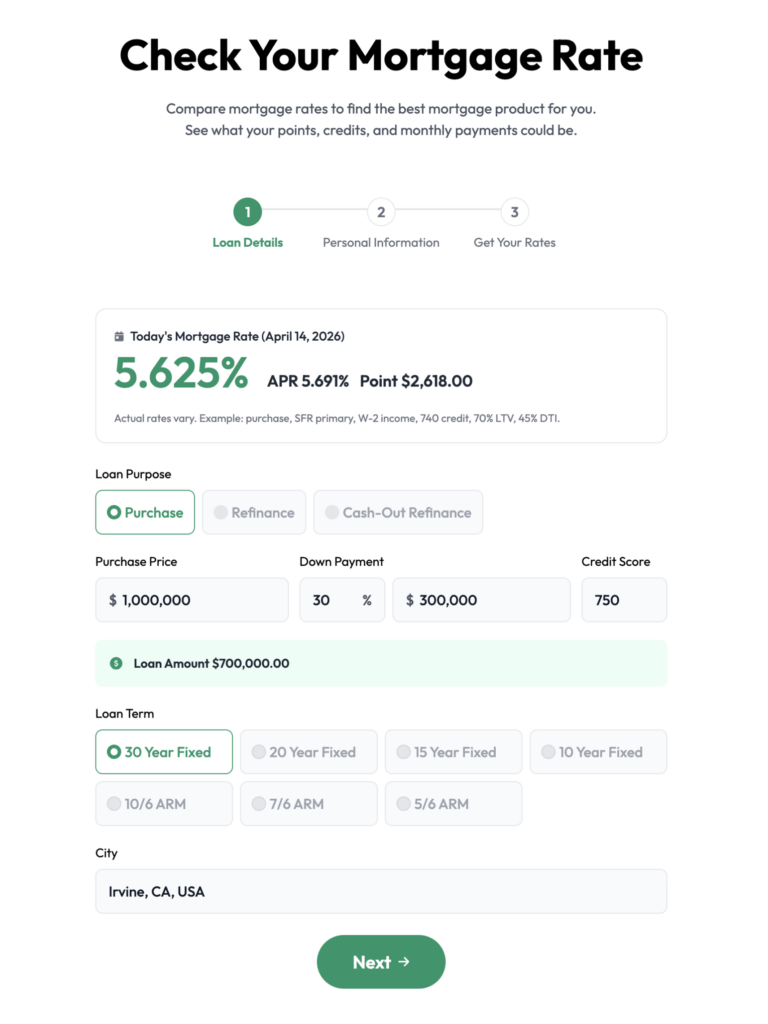Choose Cash-Out Refinance as loan purpose
Image resolution: width=768 pixels, height=1024 pixels.
(398, 512)
